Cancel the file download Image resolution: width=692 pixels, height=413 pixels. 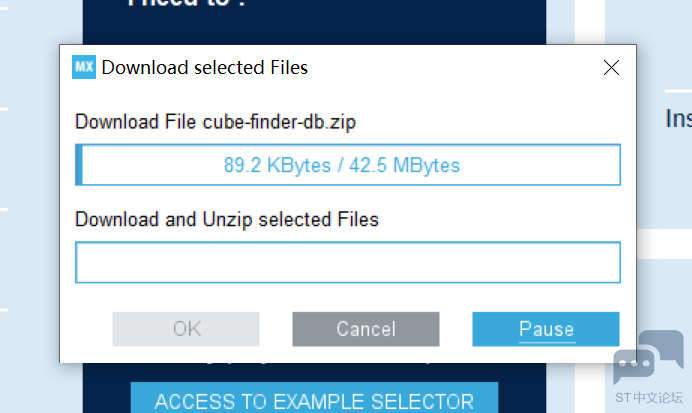coord(366,329)
